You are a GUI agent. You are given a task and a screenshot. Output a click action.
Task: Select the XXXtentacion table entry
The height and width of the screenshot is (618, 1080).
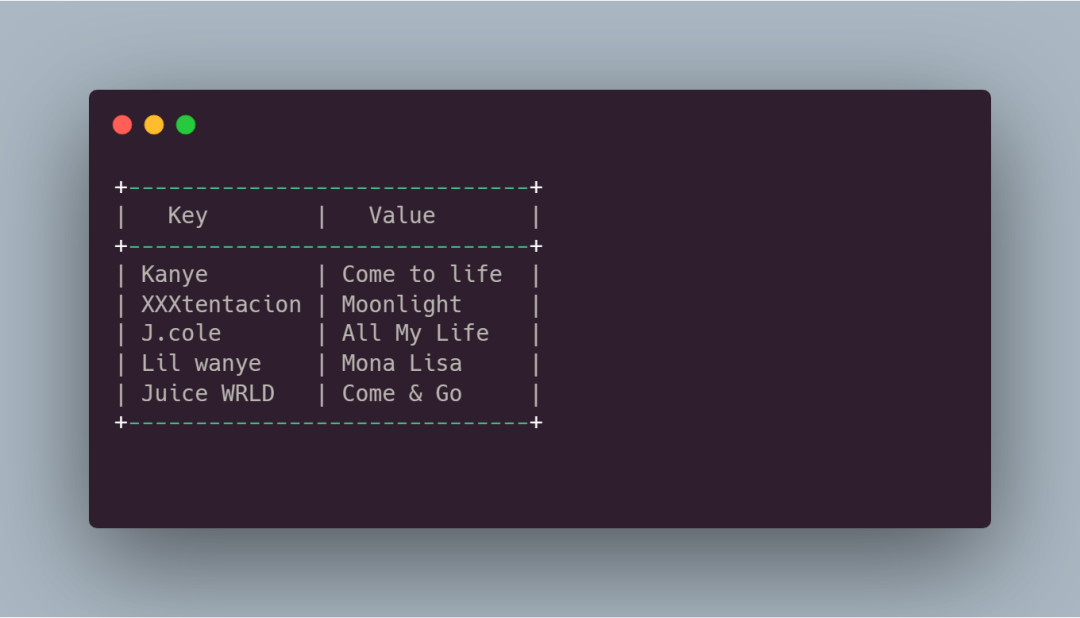pyautogui.click(x=221, y=305)
